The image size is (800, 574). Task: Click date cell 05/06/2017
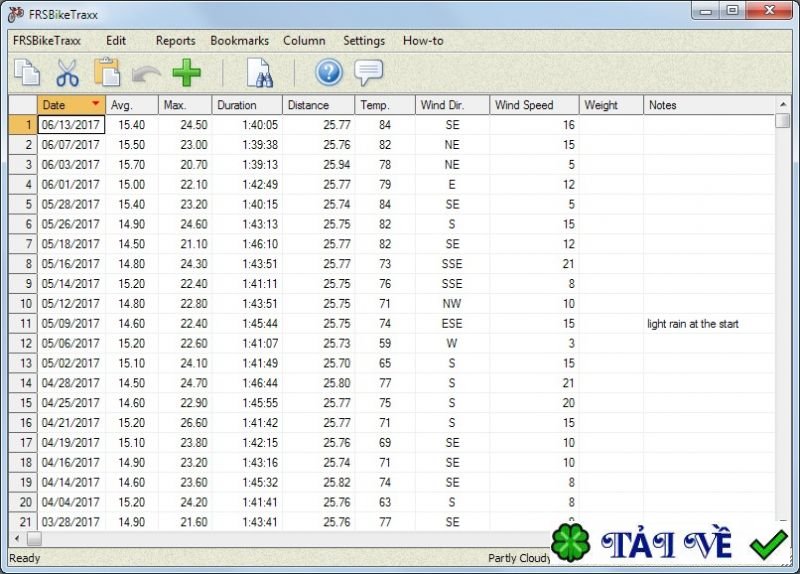click(x=71, y=343)
